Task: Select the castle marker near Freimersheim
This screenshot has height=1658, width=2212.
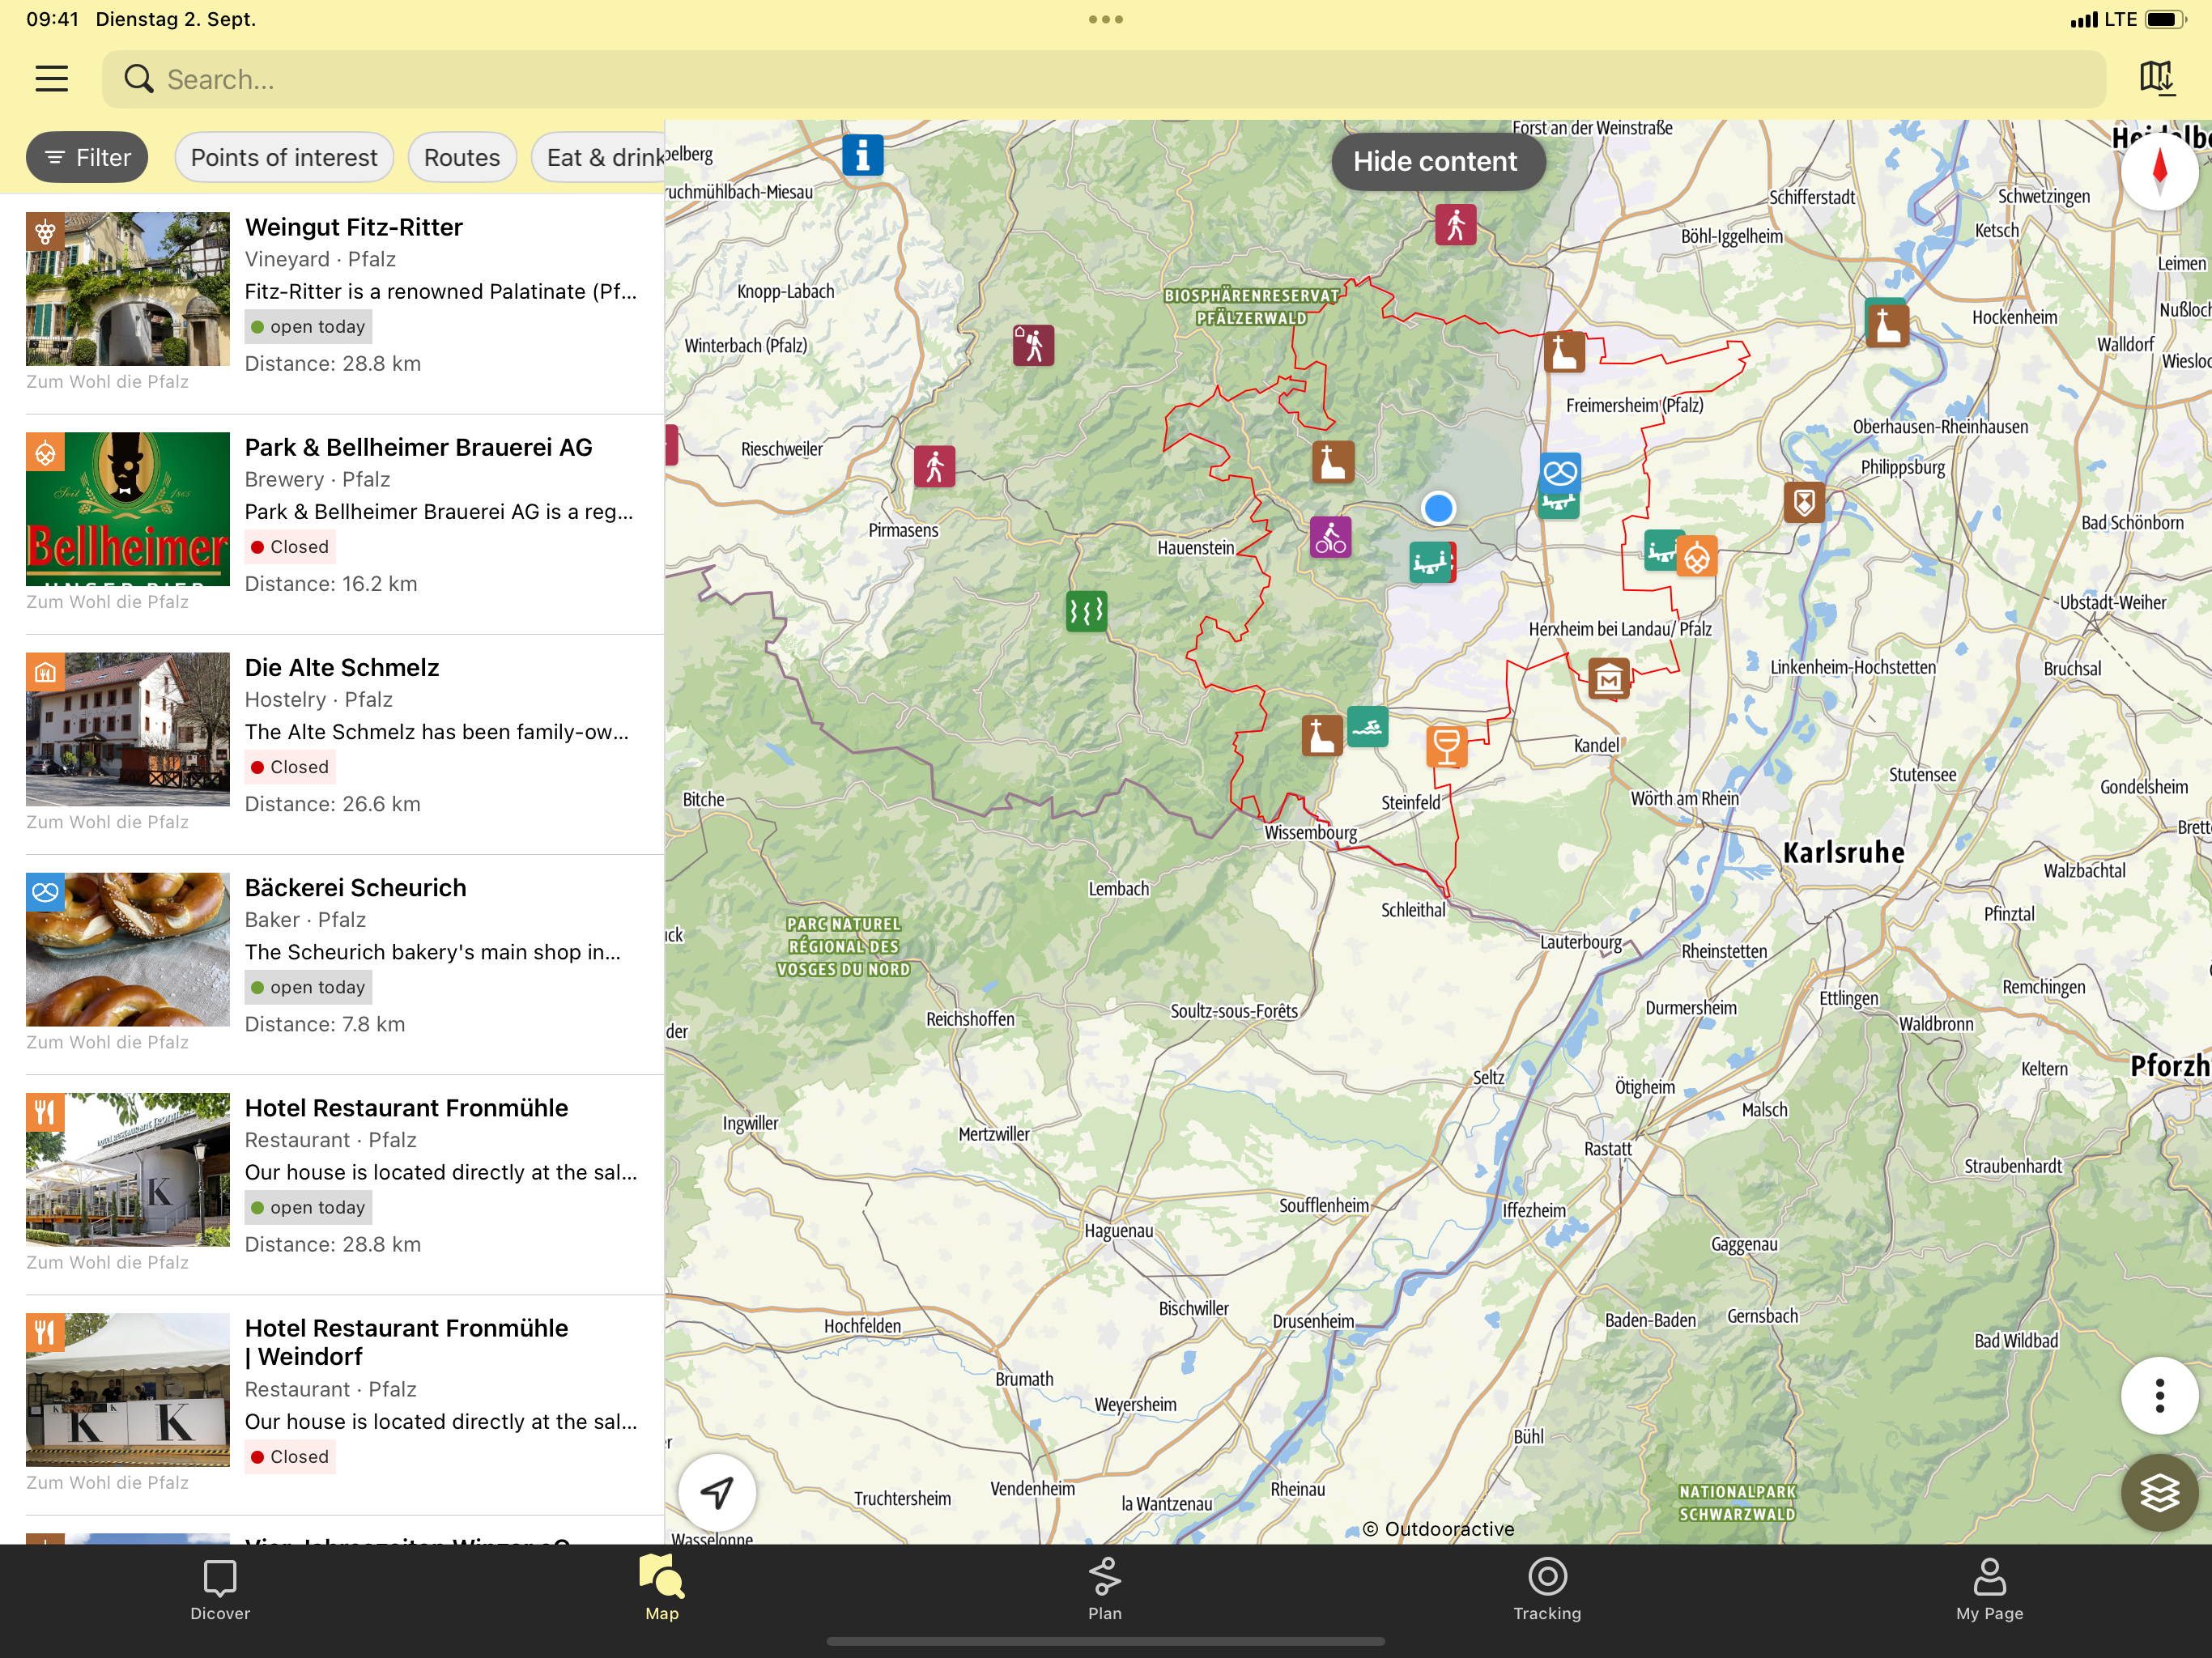Action: click(1564, 352)
